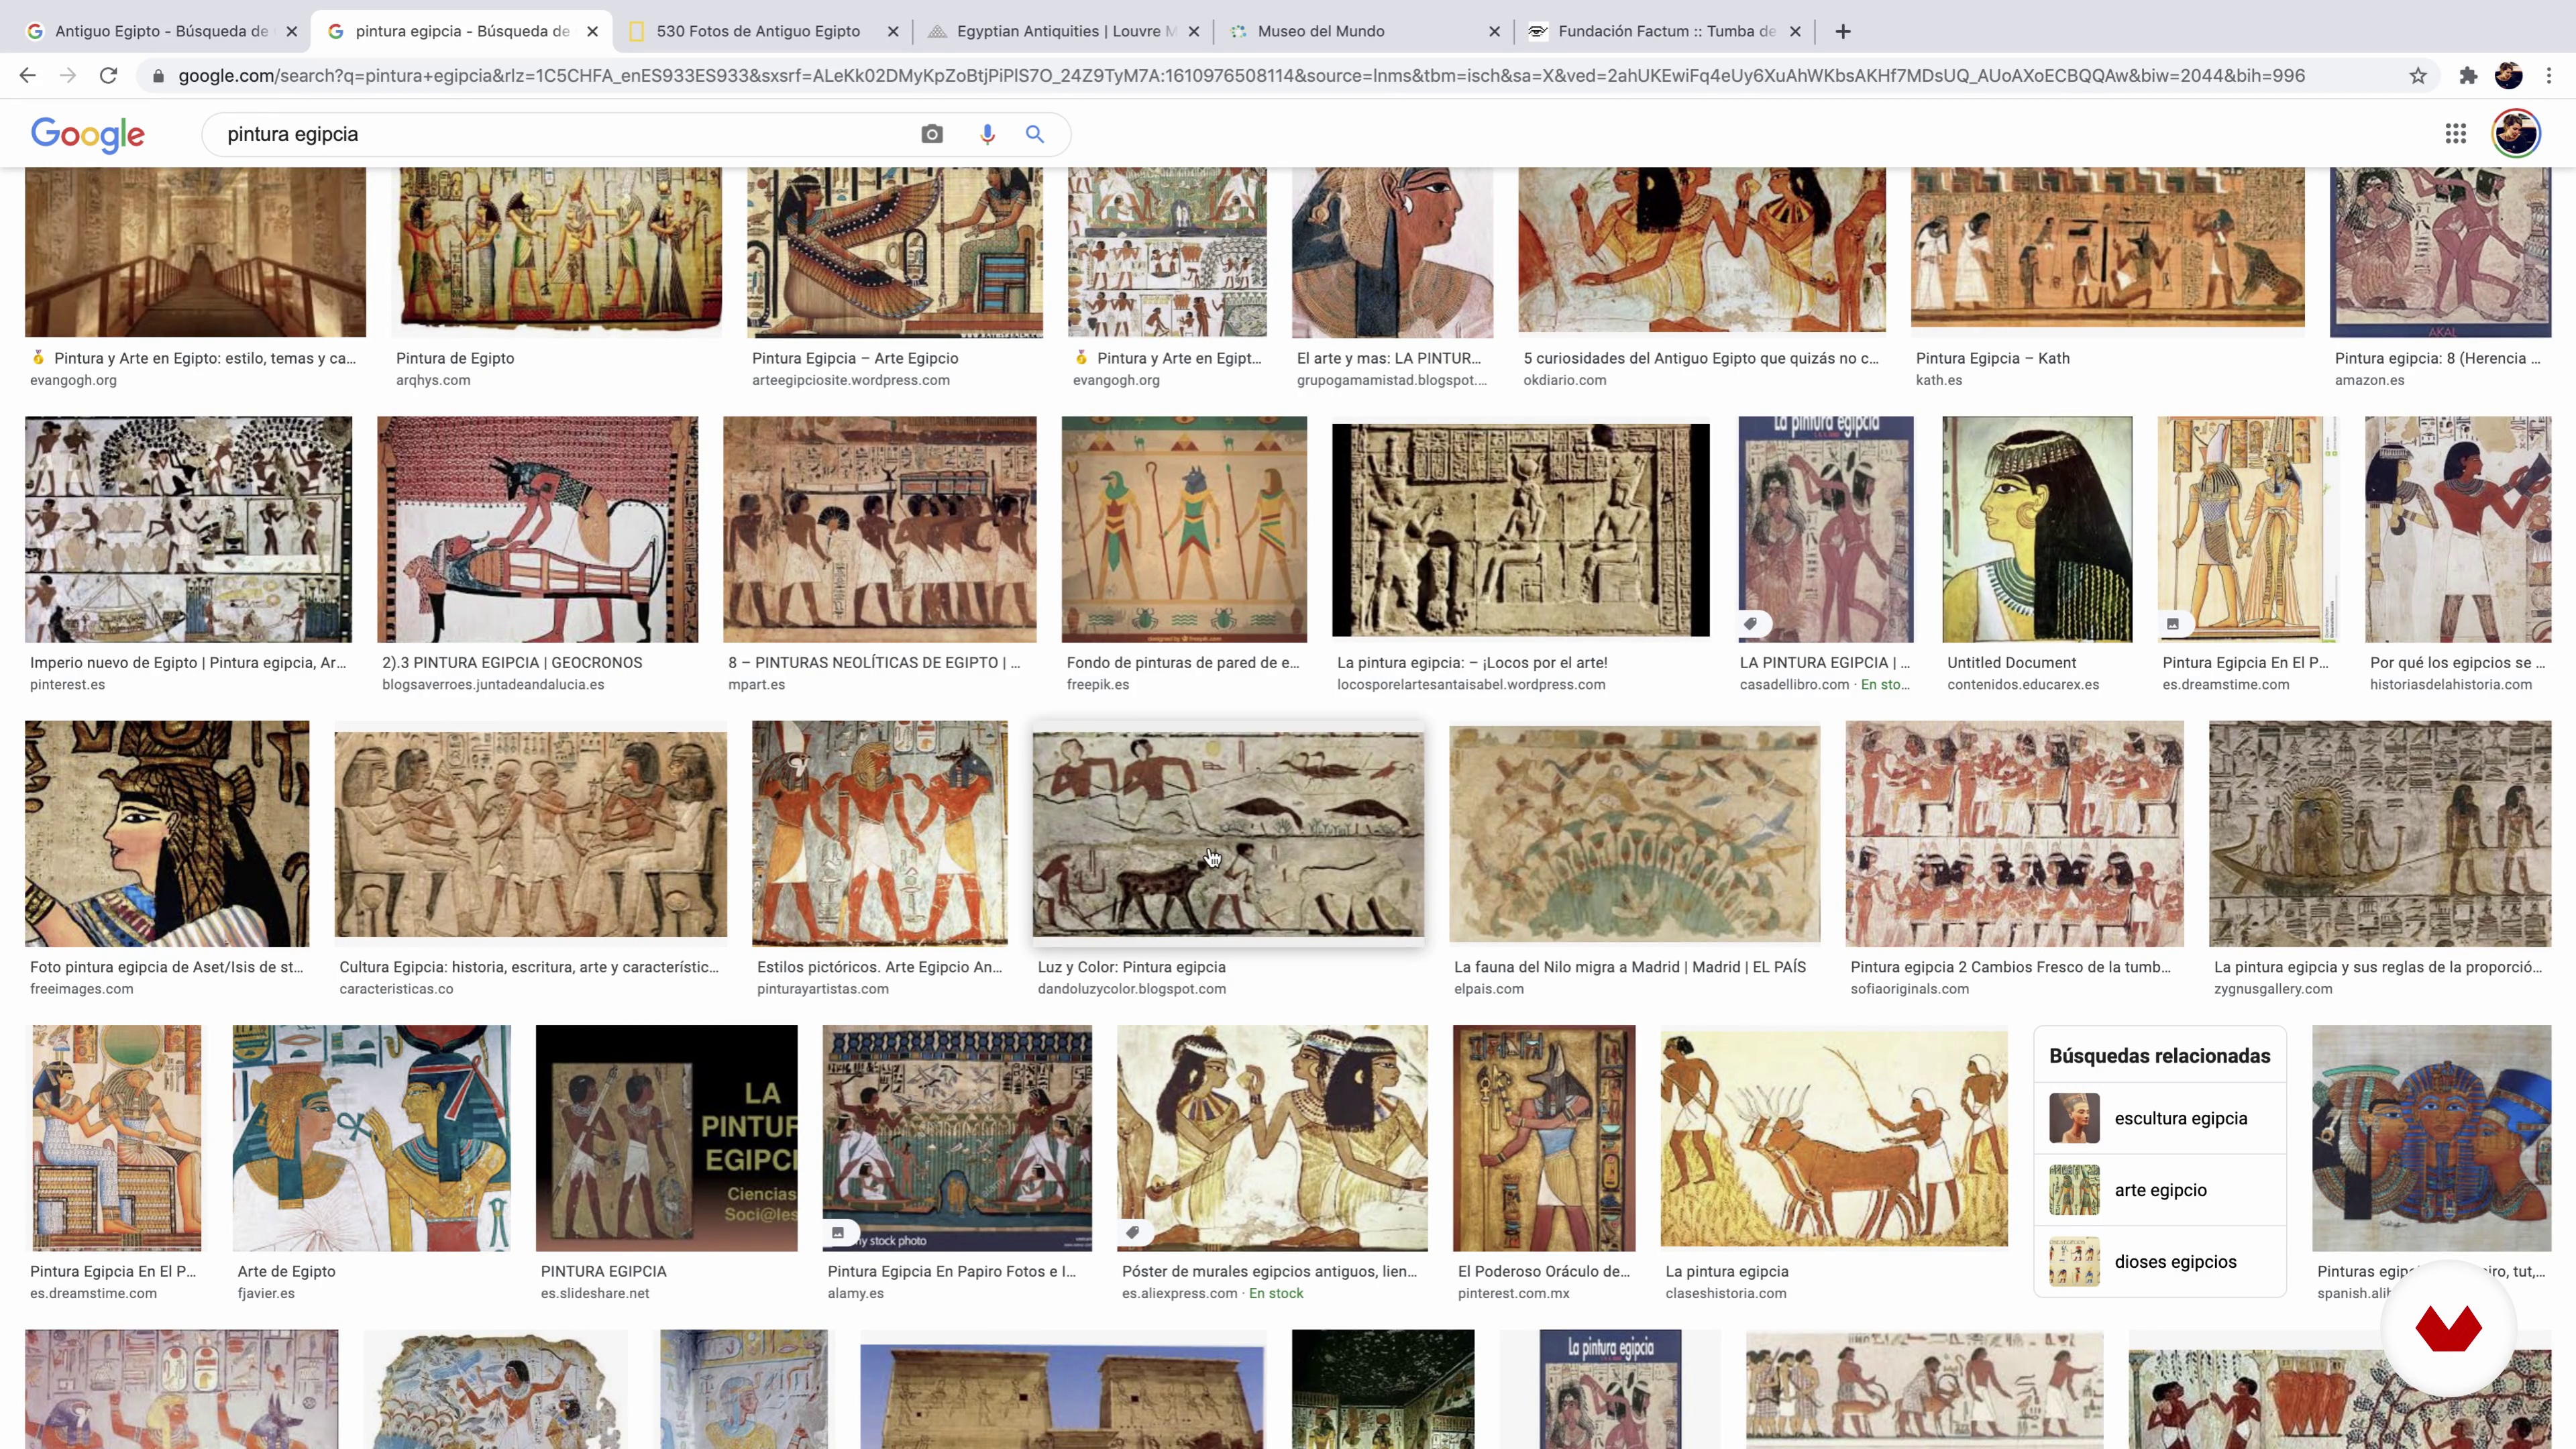Open related search 'arte egipcio'
The image size is (2576, 1449).
(2160, 1190)
